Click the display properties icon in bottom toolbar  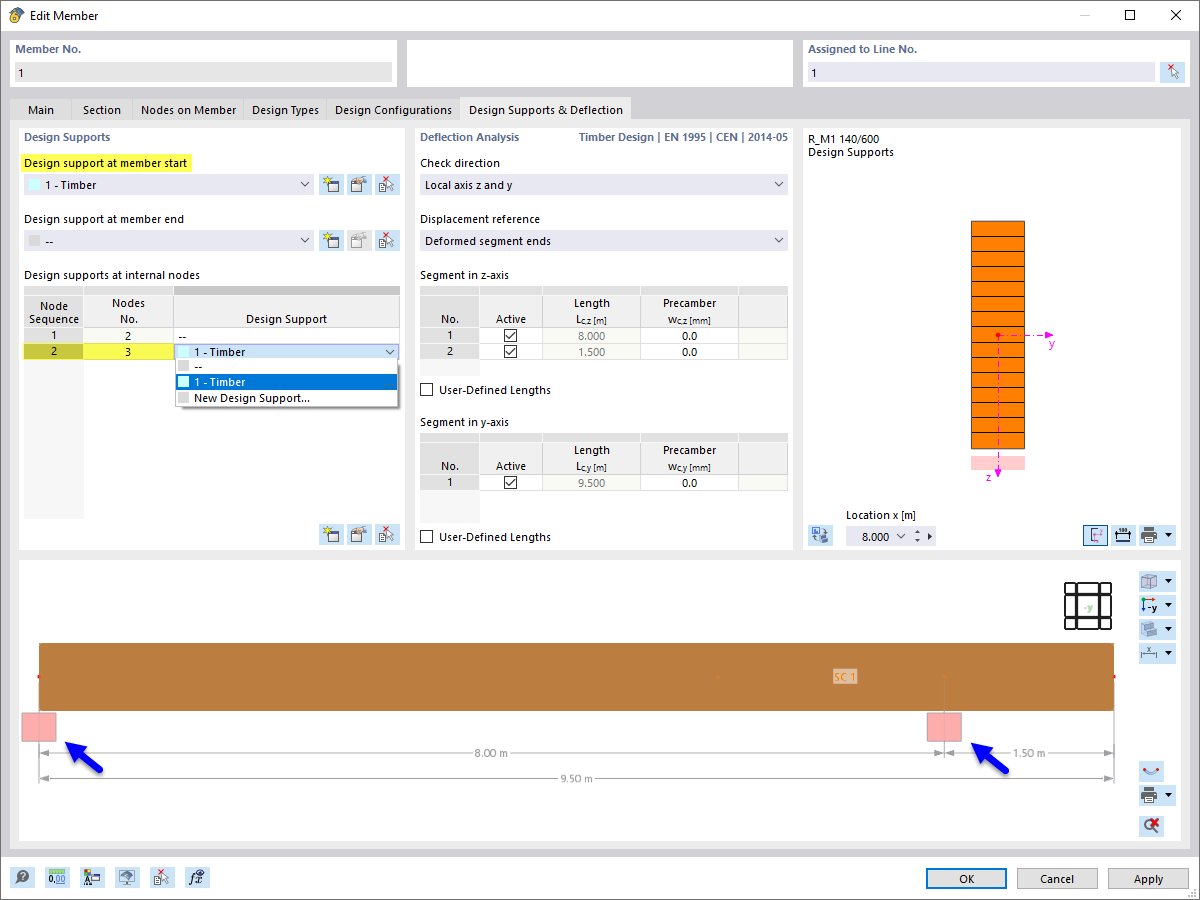point(92,877)
